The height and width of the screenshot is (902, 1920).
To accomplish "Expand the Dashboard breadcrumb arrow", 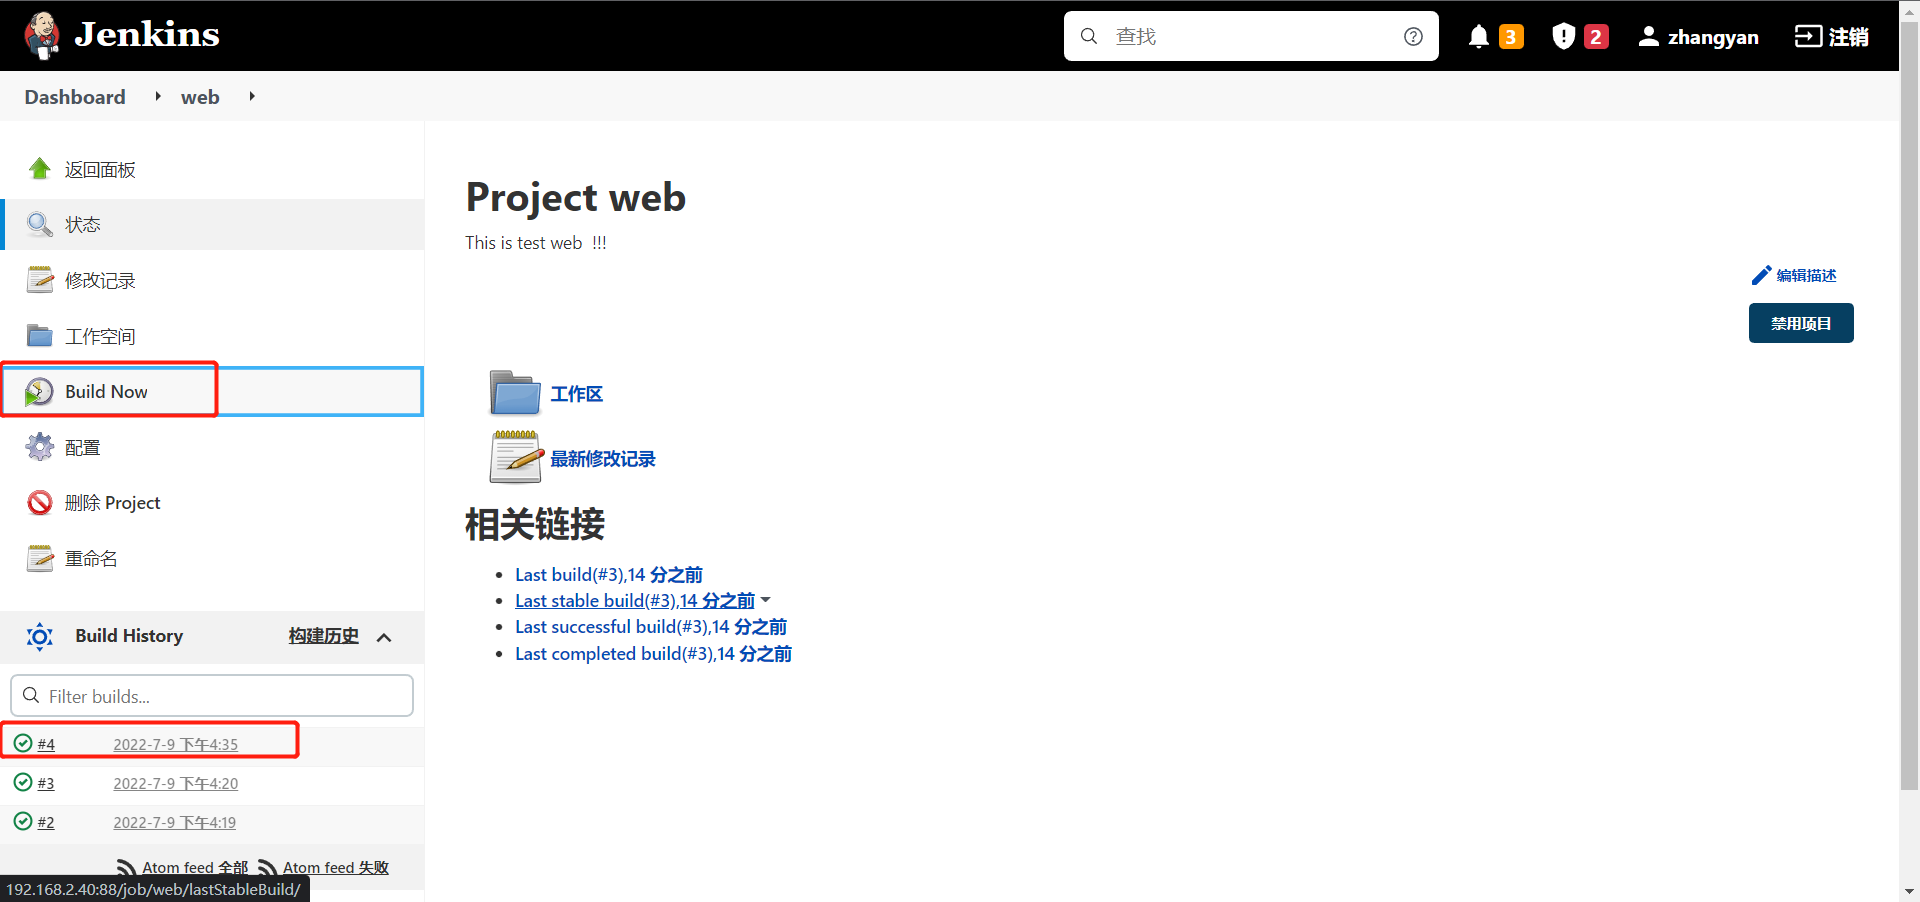I will (158, 97).
